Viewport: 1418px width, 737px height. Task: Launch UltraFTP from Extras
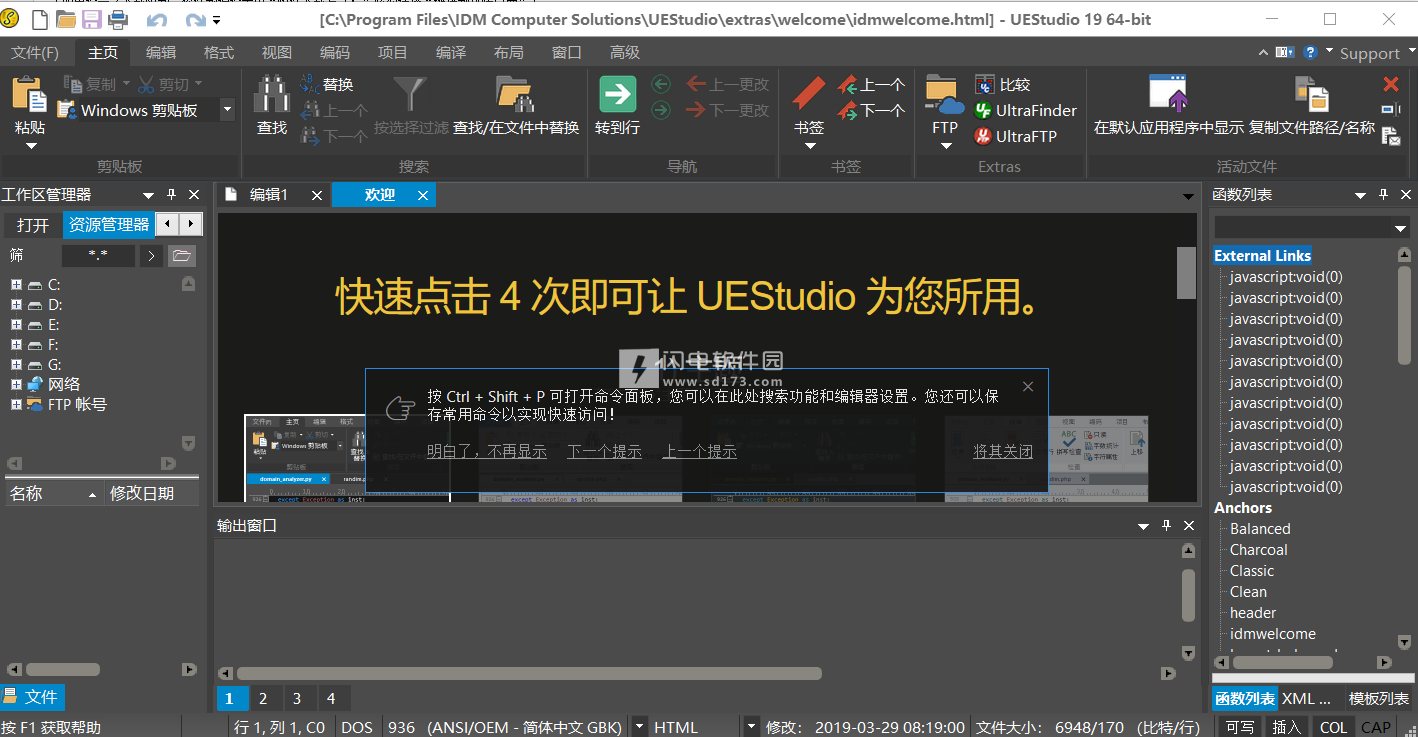click(1015, 137)
